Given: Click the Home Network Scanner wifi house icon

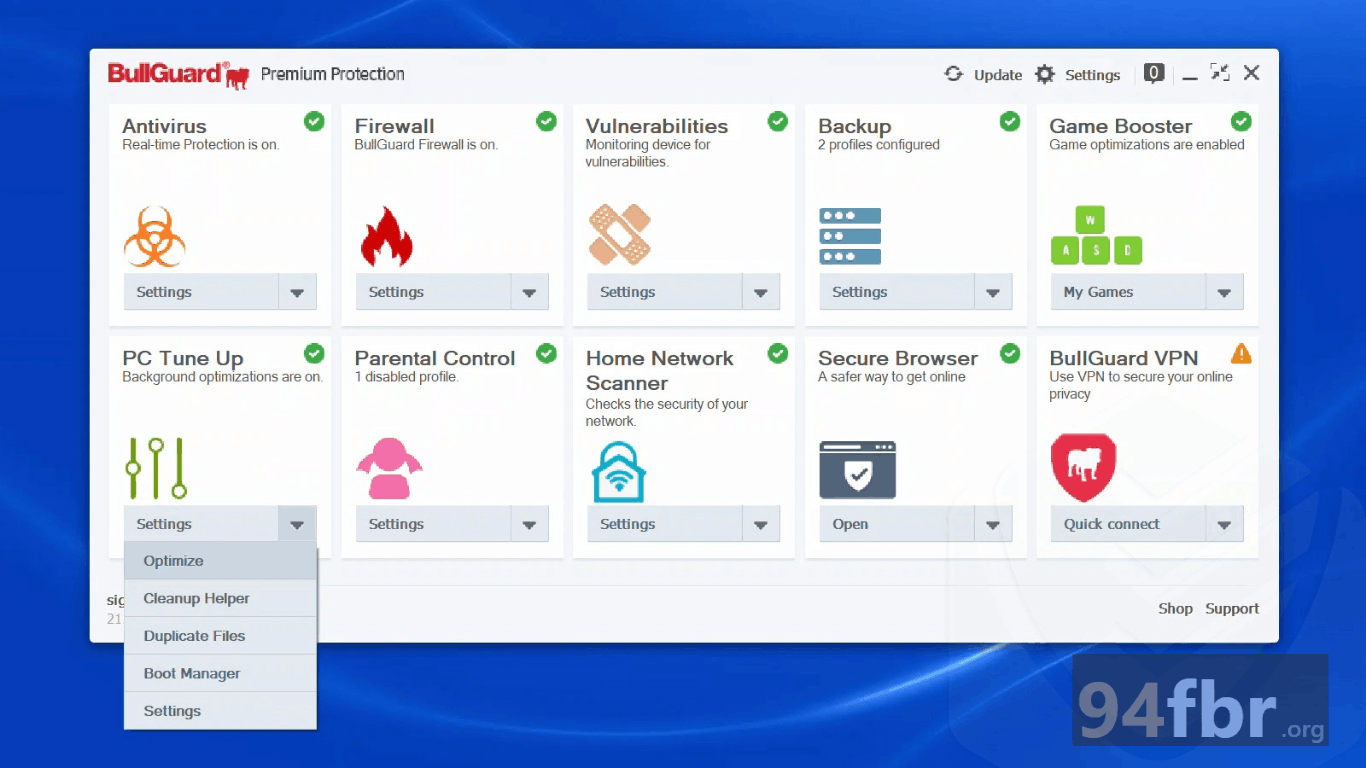Looking at the screenshot, I should (619, 471).
